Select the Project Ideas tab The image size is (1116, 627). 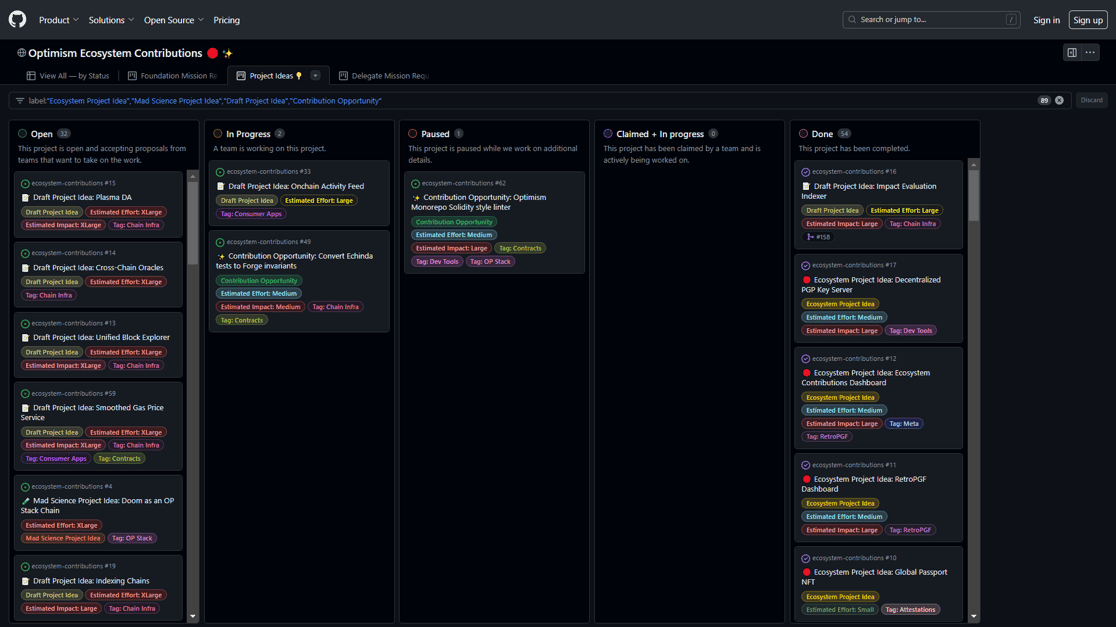pos(270,75)
